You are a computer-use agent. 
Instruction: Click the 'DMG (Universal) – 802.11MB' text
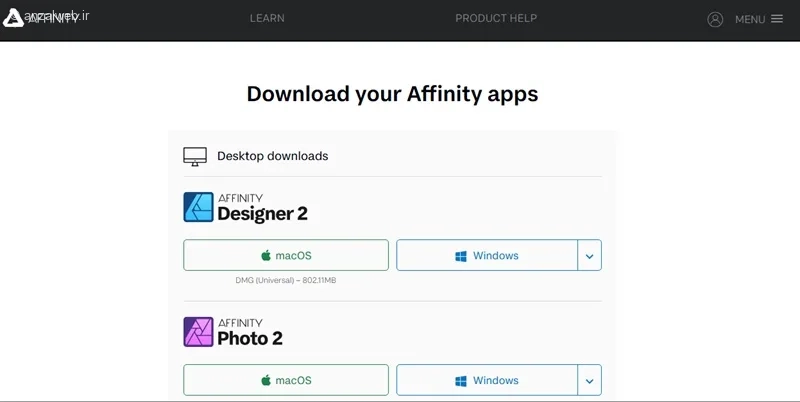[x=286, y=280]
